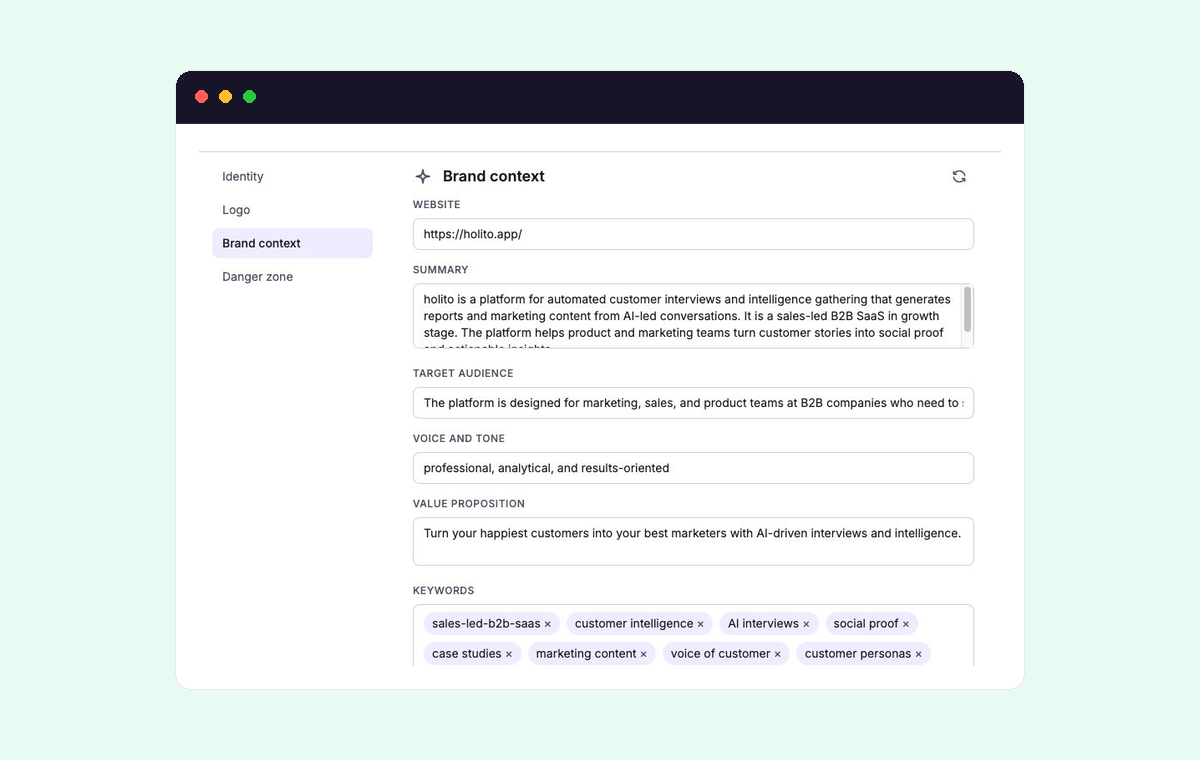Click the Value proposition text area
Screen dimensions: 1200x760
click(x=693, y=541)
